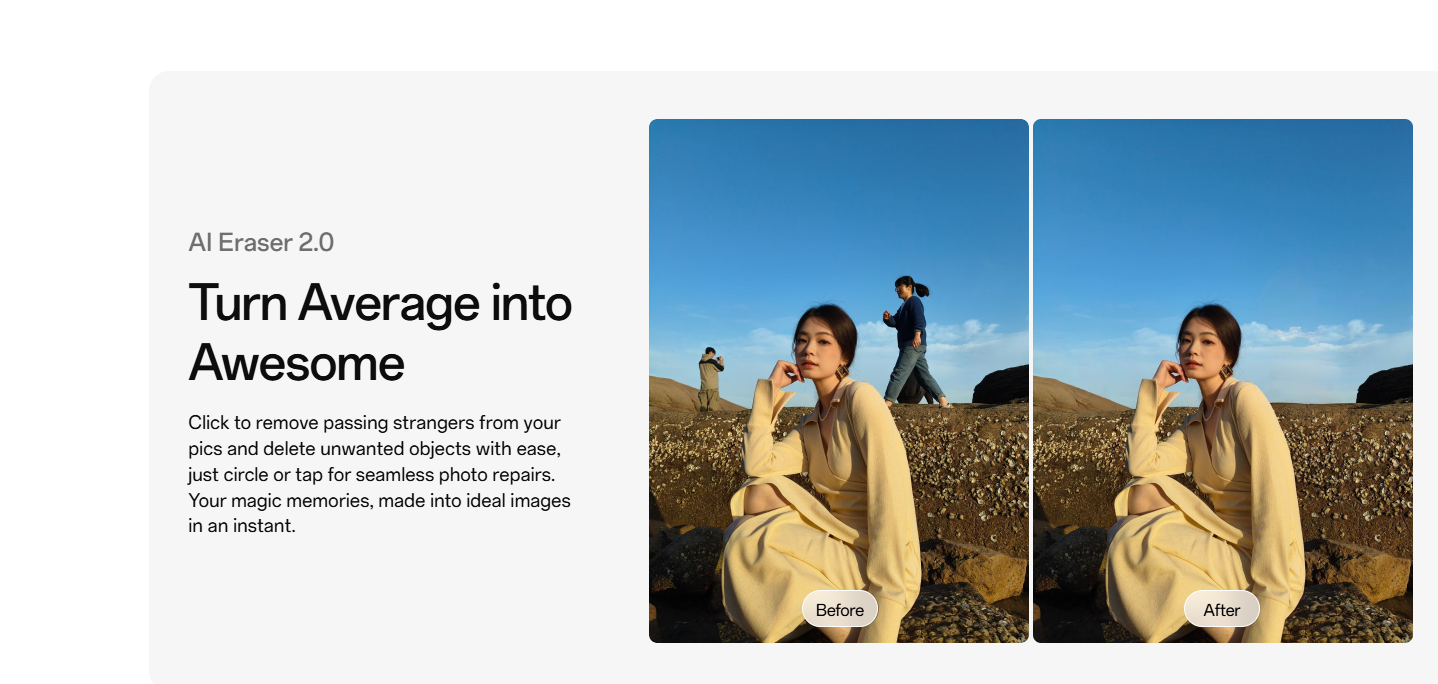
Task: Click the "AI Eraser 2.0" subtitle
Action: 261,242
